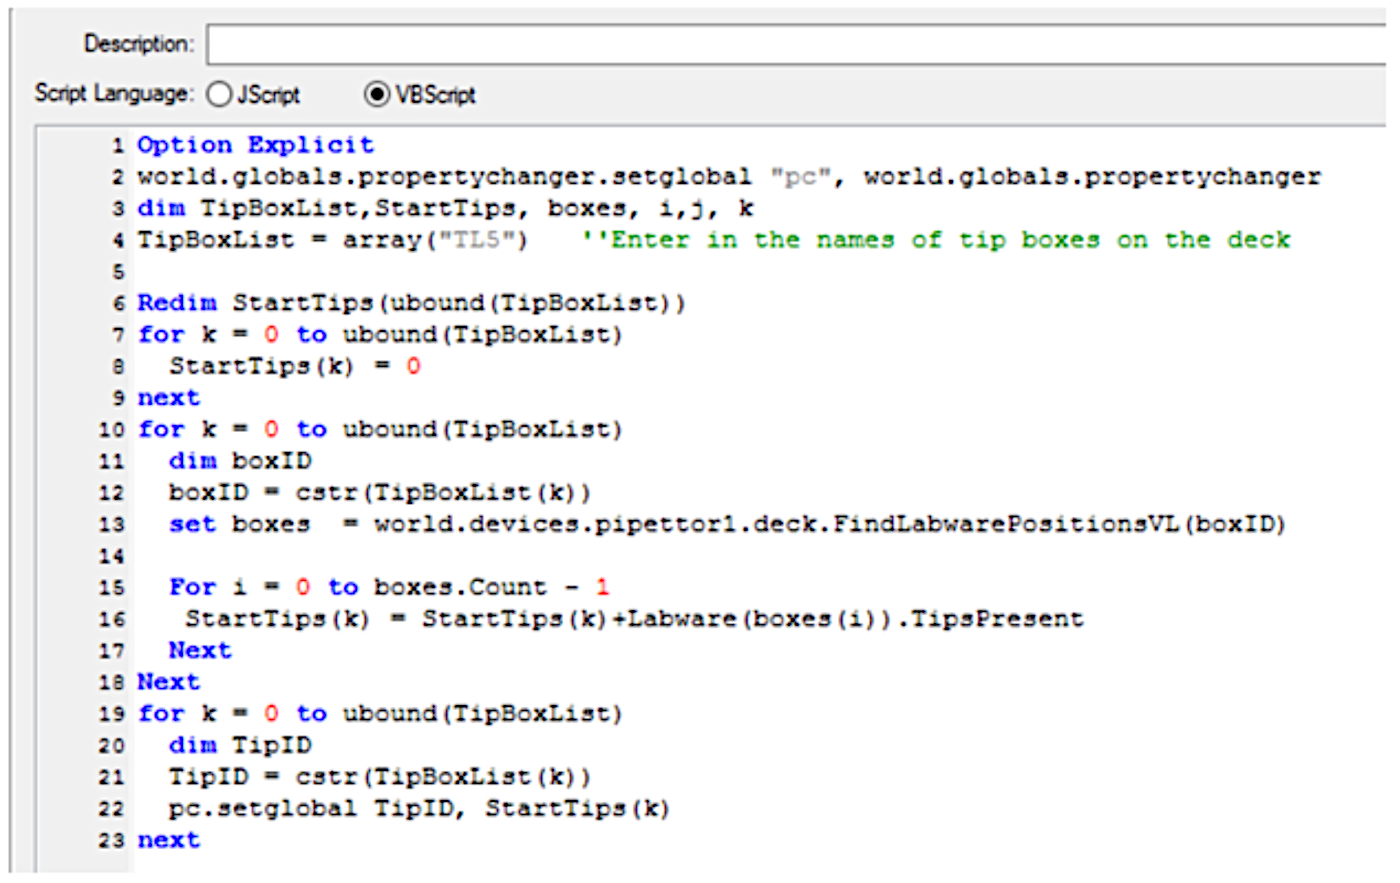Click the "pc" string in line 2
The height and width of the screenshot is (883, 1400).
800,177
